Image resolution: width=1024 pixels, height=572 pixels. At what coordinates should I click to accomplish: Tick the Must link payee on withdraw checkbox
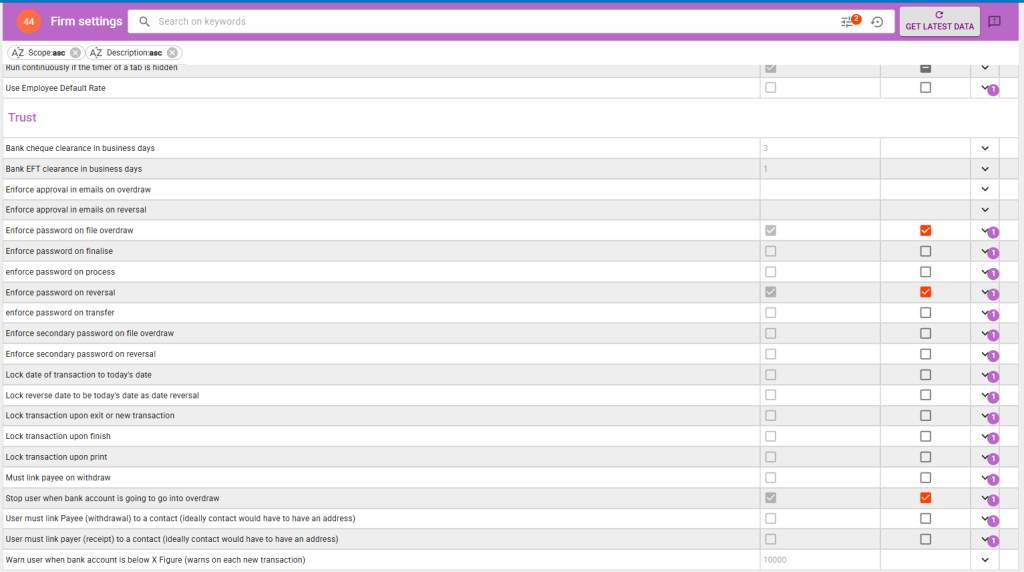925,477
